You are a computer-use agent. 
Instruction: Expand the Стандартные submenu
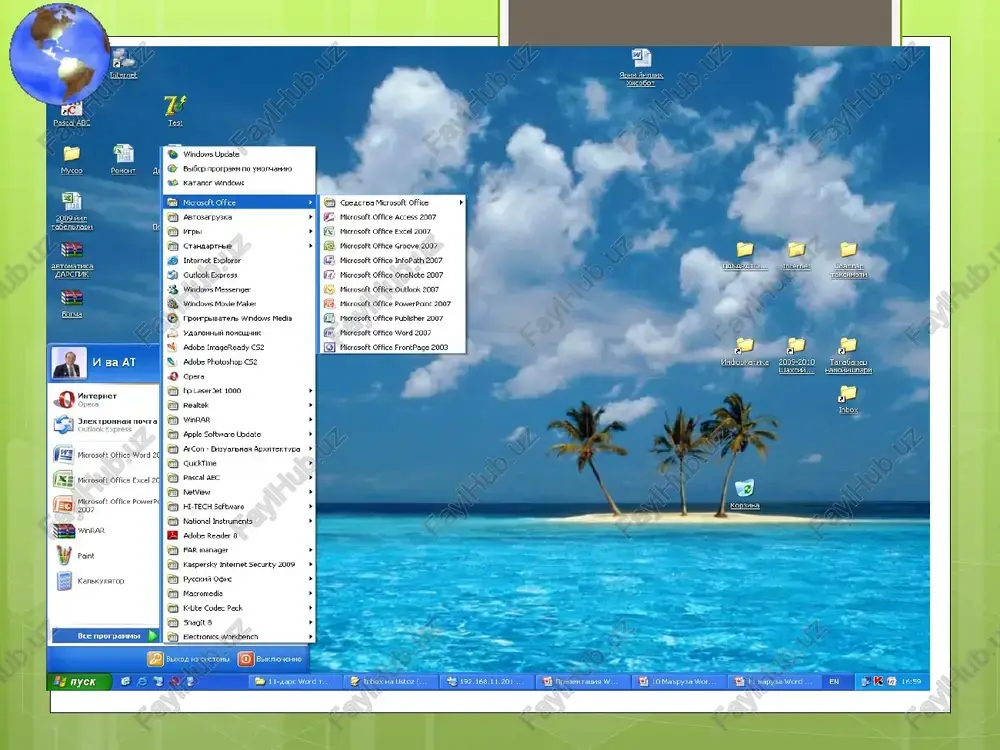point(239,246)
